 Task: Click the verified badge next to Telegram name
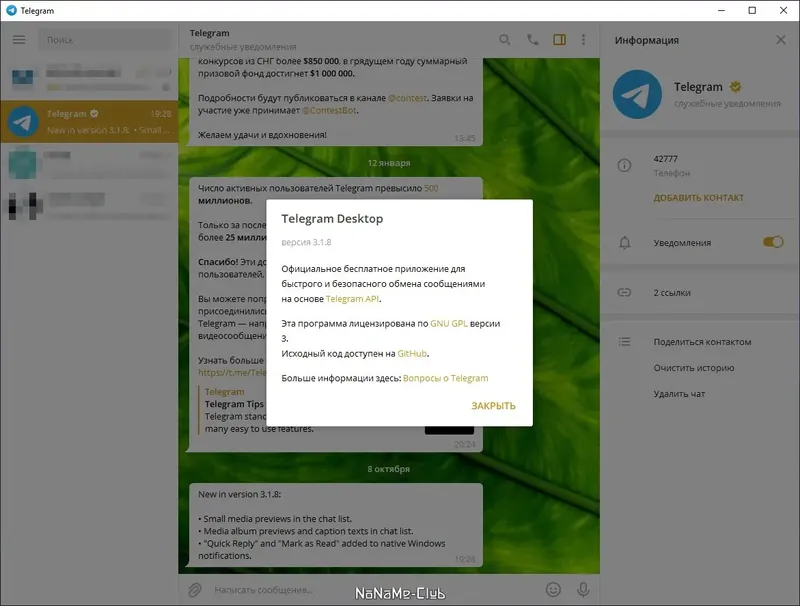click(735, 87)
